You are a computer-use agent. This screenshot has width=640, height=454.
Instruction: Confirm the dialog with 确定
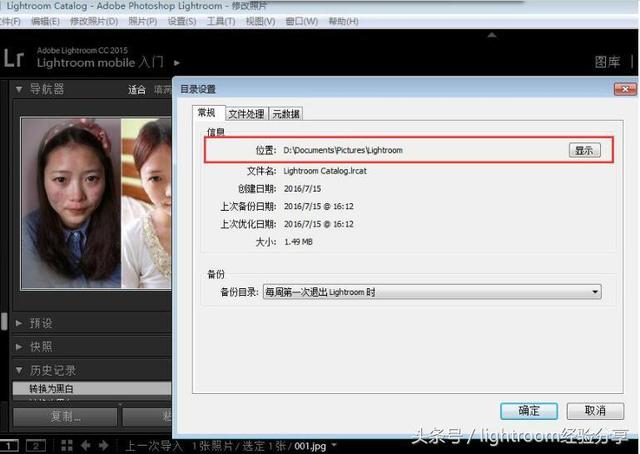[529, 411]
